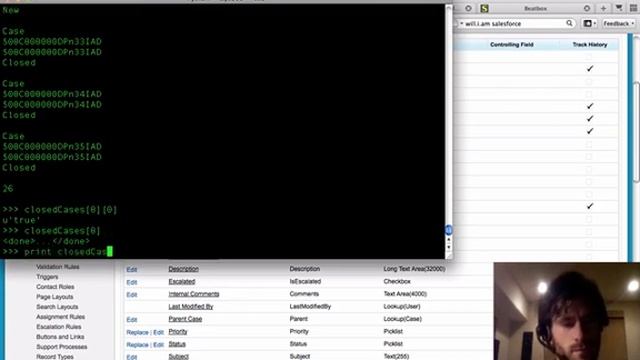The image size is (640, 360).
Task: Open the Parent Case field label link
Action: pos(185,319)
